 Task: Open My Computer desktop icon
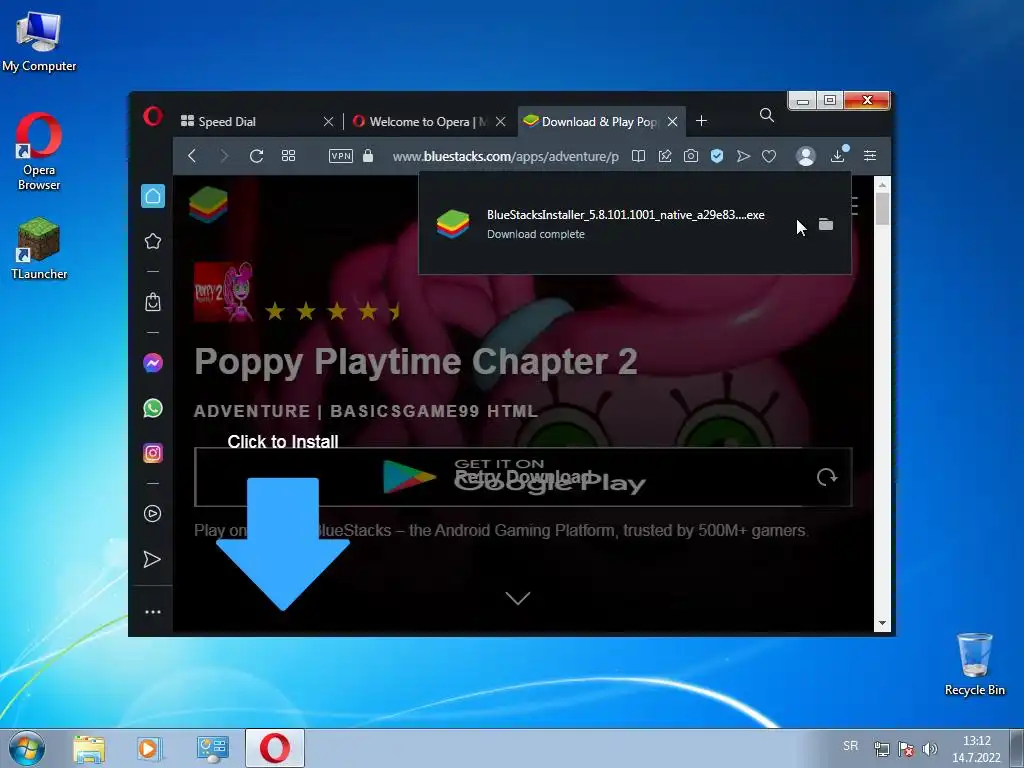(39, 42)
